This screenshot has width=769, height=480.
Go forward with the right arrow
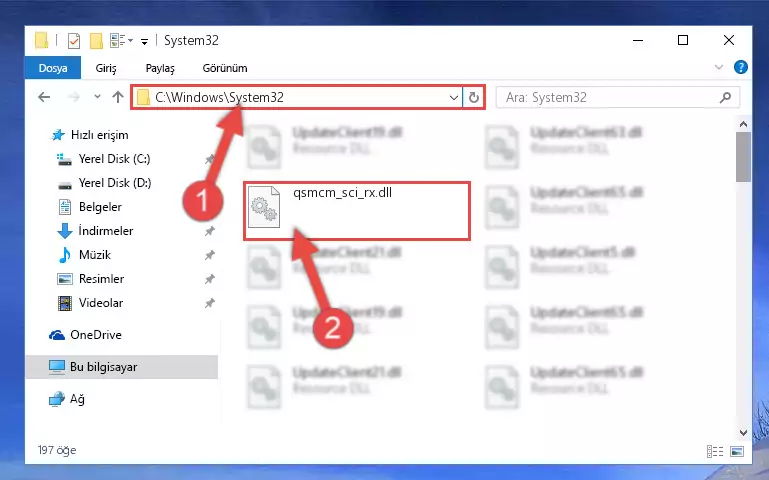(74, 97)
